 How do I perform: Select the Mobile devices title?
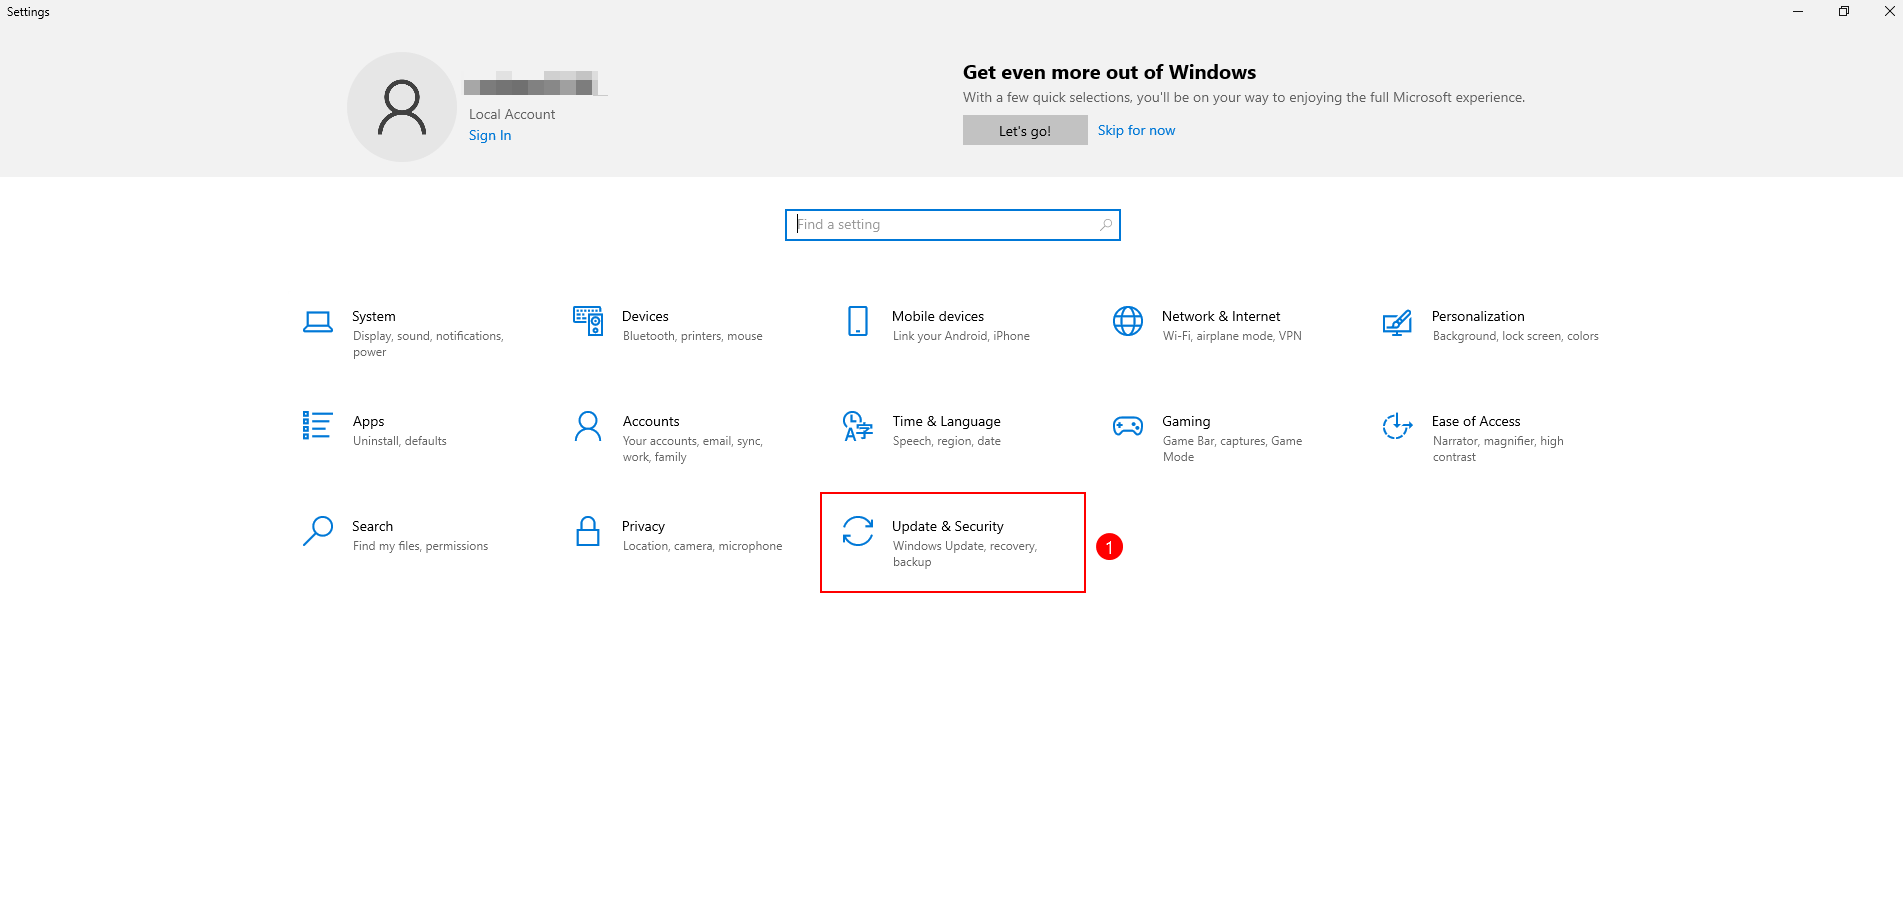tap(938, 316)
